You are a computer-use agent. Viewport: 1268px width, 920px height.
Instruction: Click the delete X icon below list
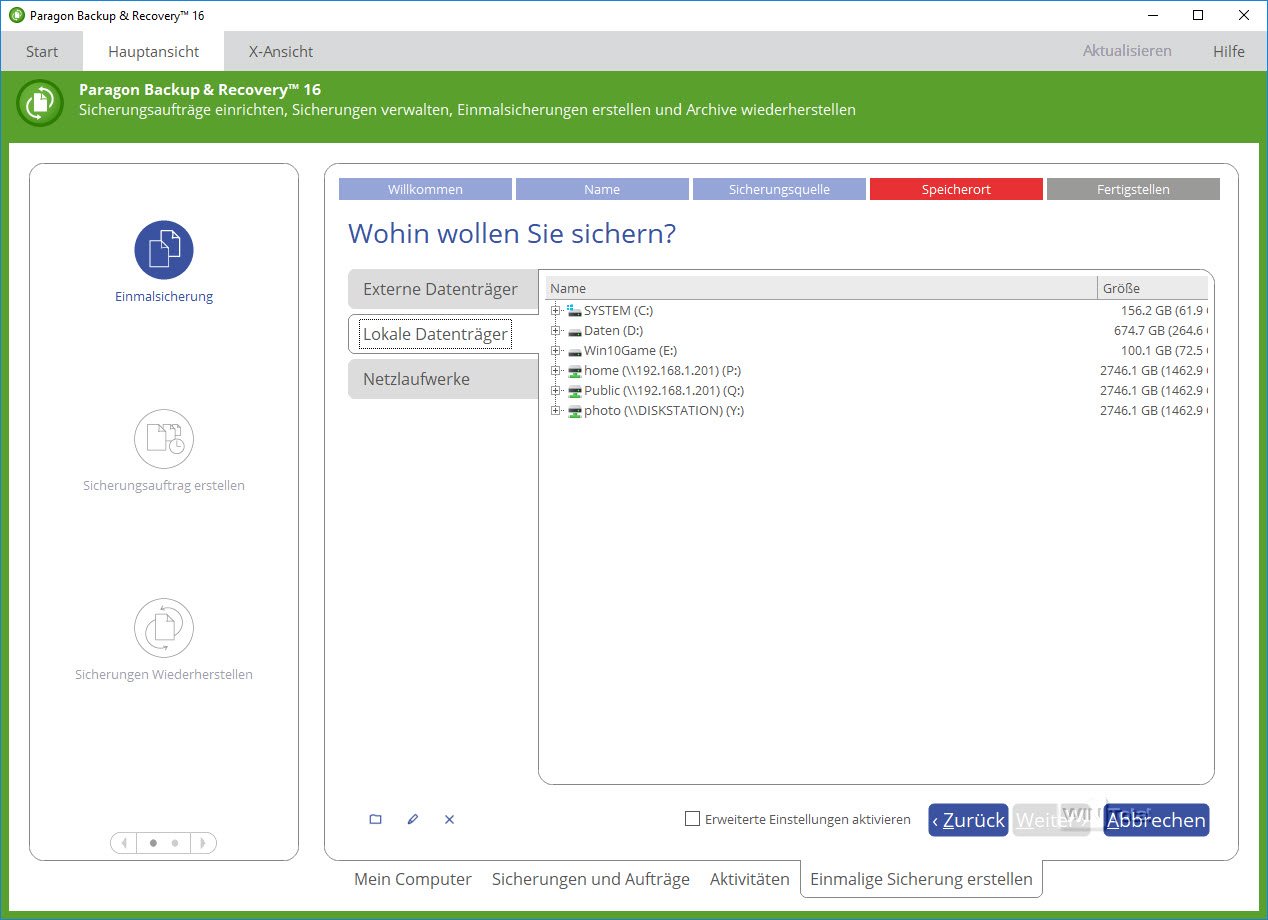click(x=449, y=819)
